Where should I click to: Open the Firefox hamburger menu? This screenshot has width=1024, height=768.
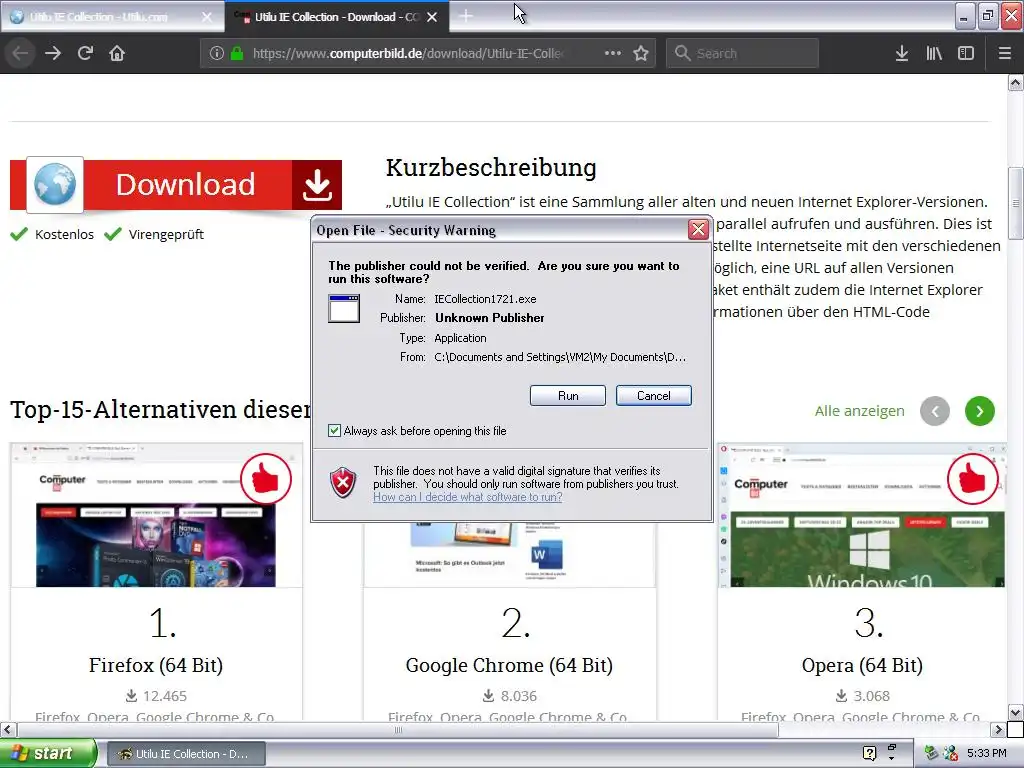point(1004,53)
